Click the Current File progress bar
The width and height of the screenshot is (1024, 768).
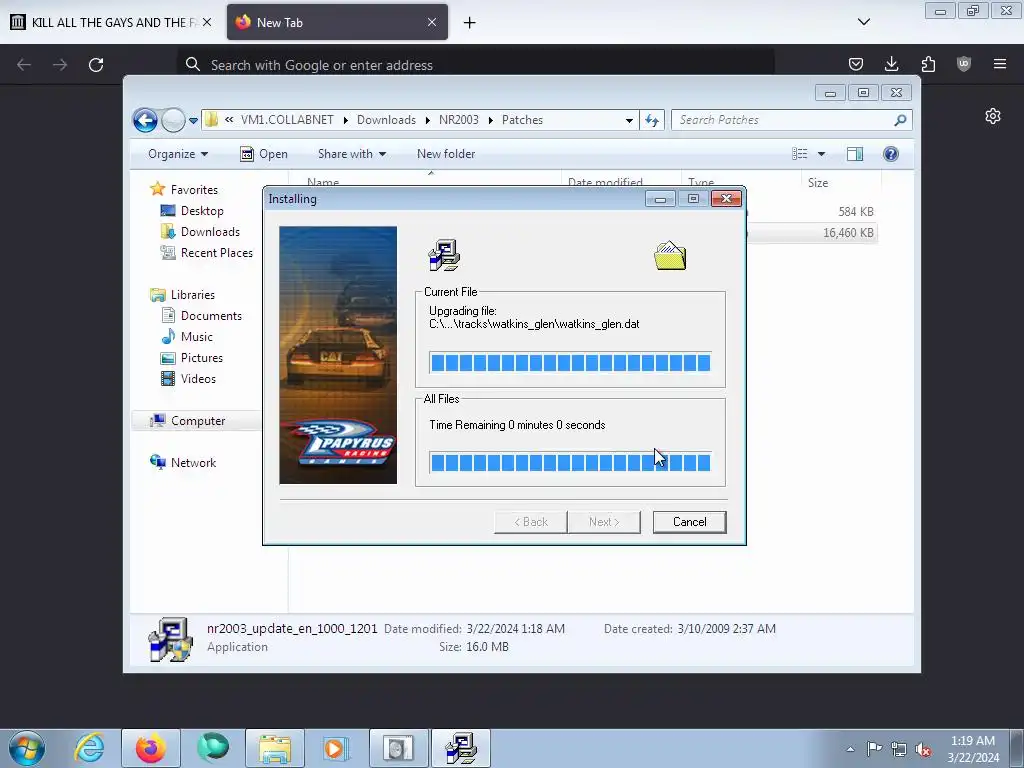coord(570,362)
